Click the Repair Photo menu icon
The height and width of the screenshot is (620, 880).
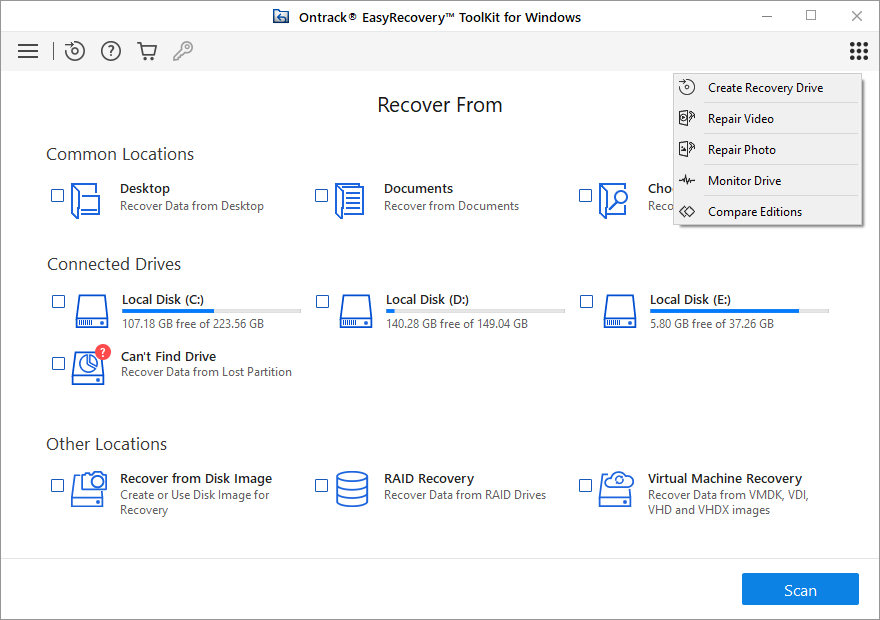coord(687,149)
